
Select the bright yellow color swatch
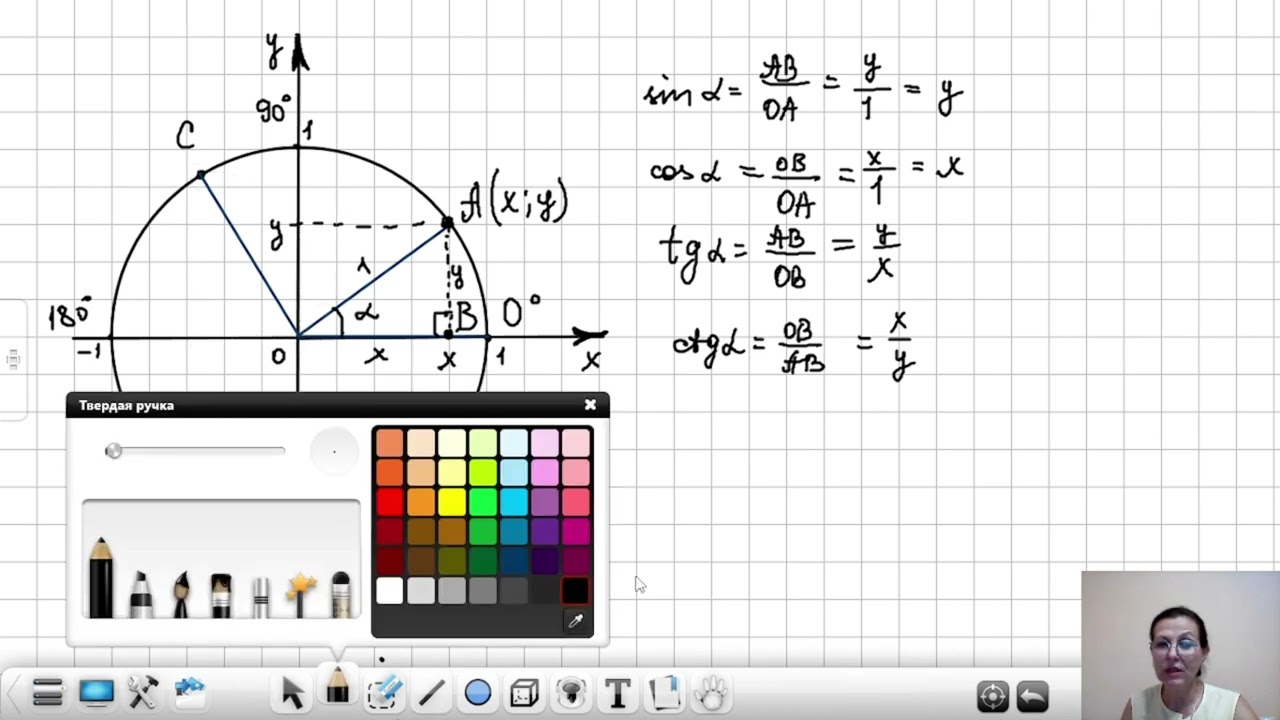point(452,502)
